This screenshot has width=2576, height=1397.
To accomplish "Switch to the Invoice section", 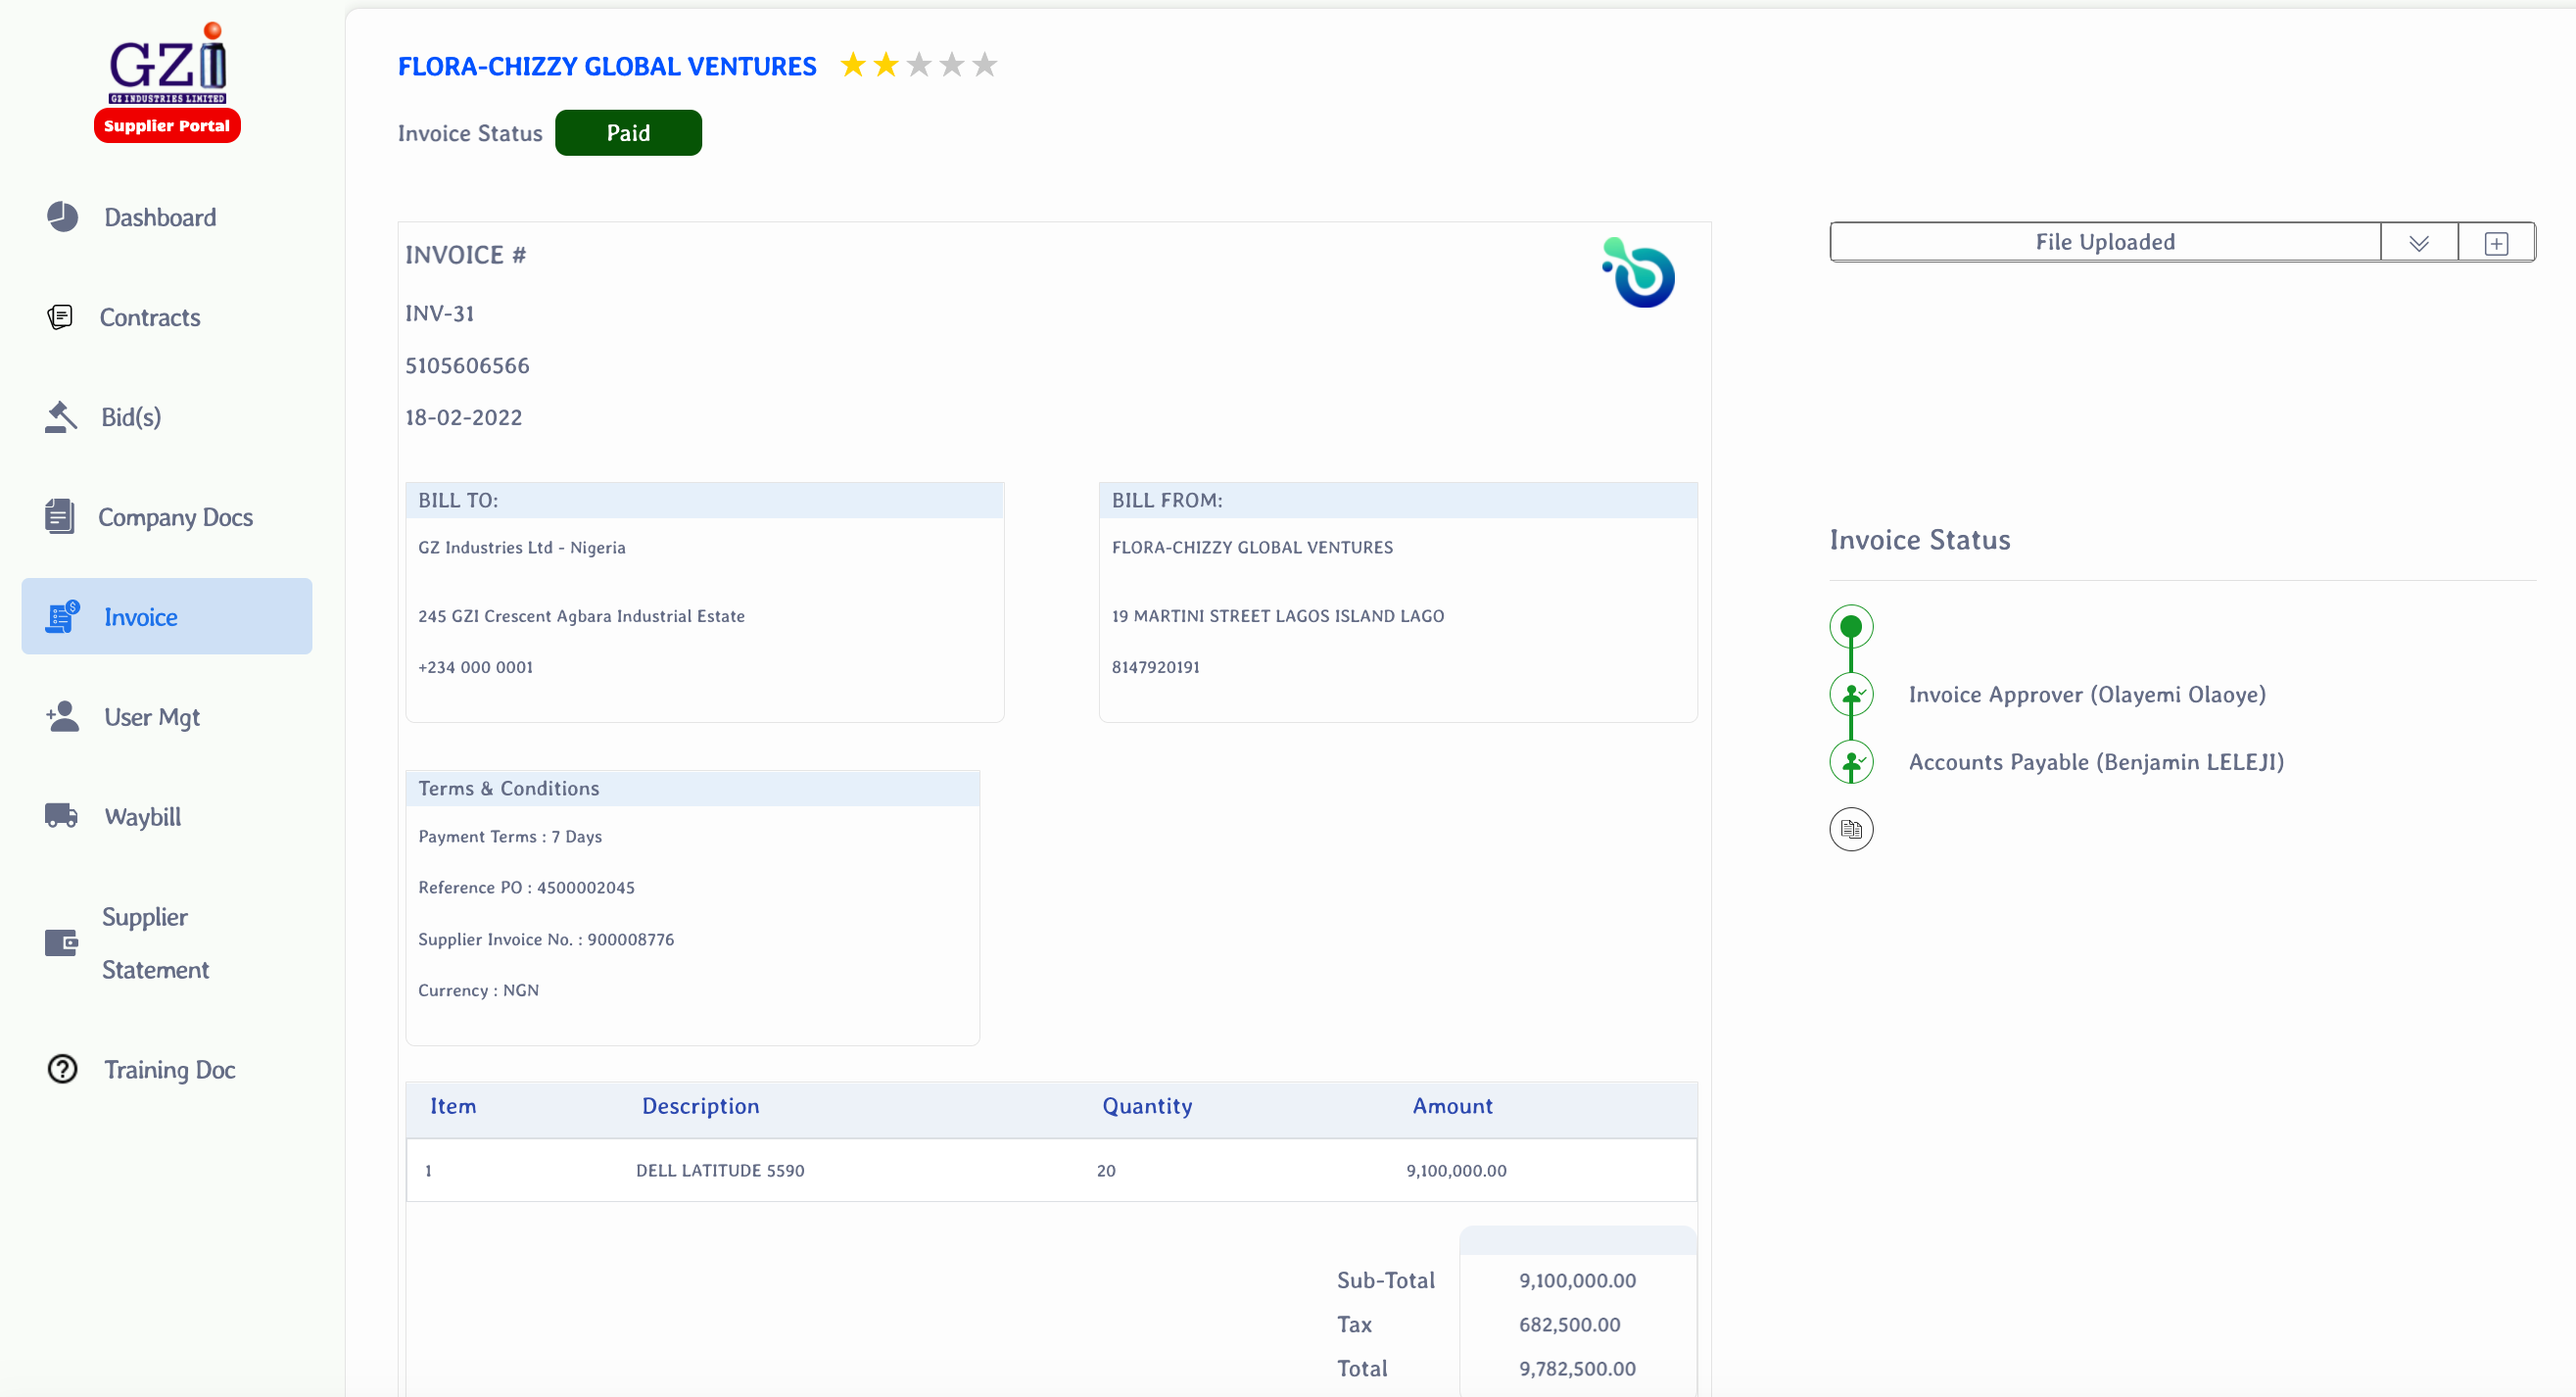I will click(140, 616).
